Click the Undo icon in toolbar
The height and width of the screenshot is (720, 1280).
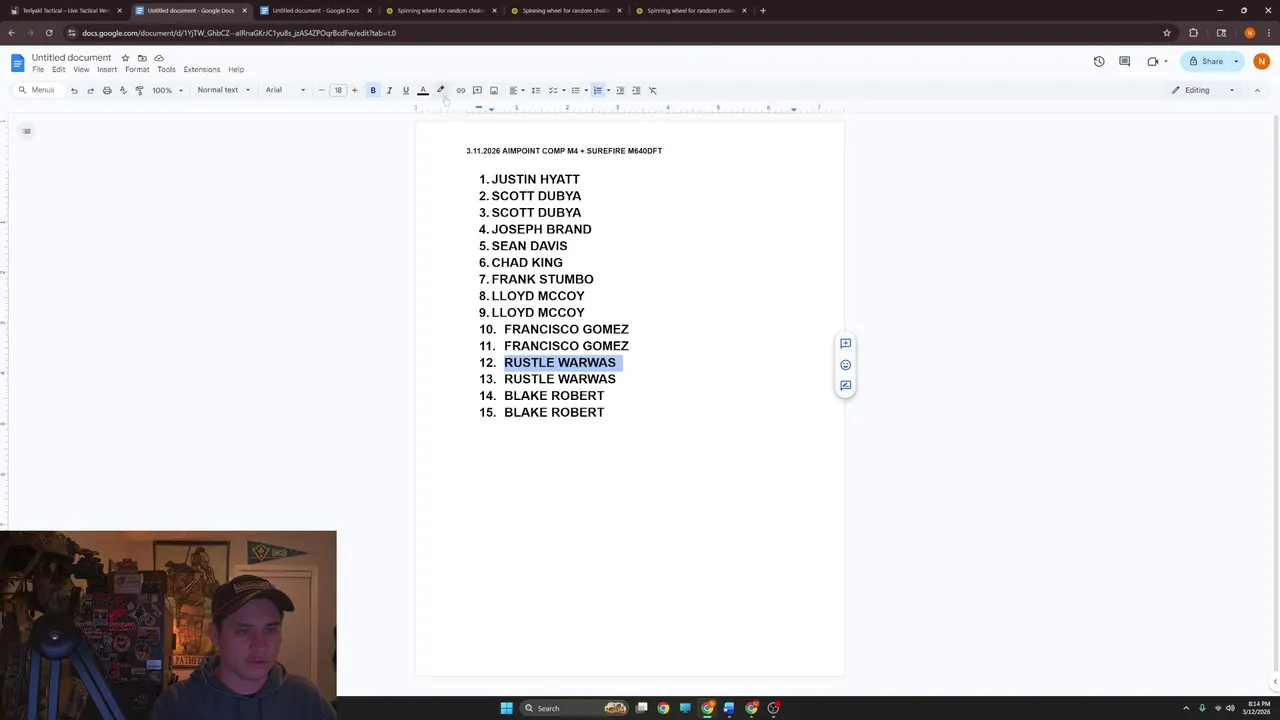74,90
